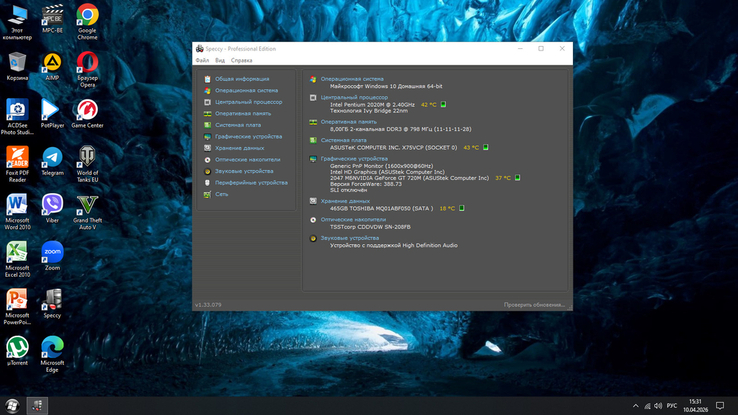Select Центральный процессор in the sidebar
Image resolution: width=738 pixels, height=415 pixels.
249,102
